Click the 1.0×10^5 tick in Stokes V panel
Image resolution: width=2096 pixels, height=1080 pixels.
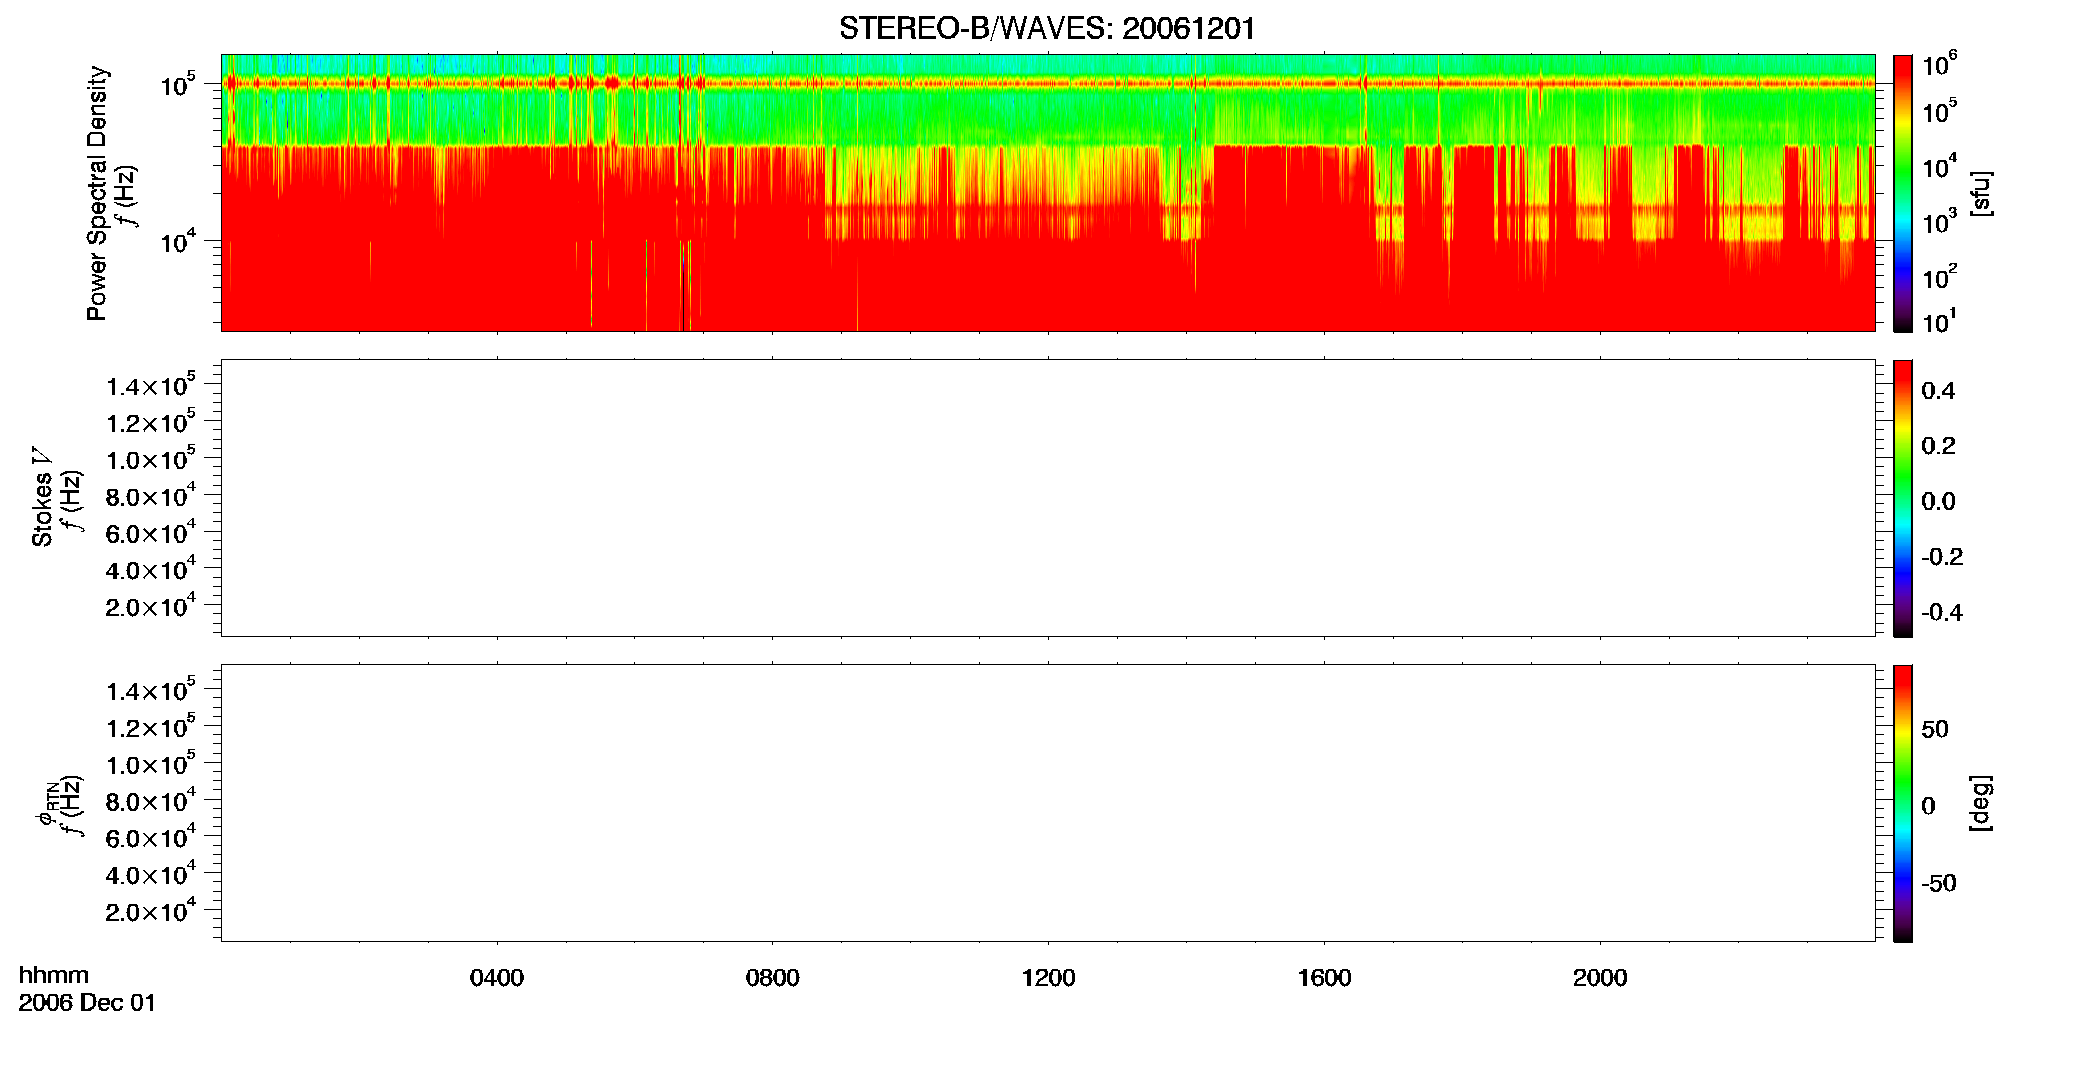click(151, 459)
